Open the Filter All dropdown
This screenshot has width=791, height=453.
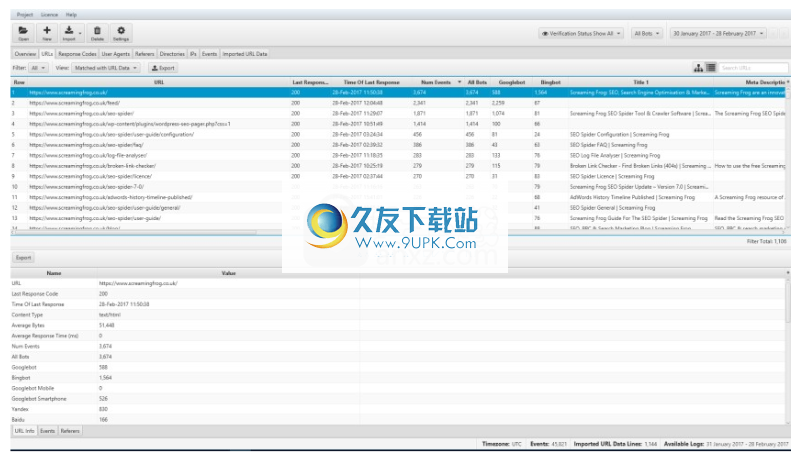point(38,68)
